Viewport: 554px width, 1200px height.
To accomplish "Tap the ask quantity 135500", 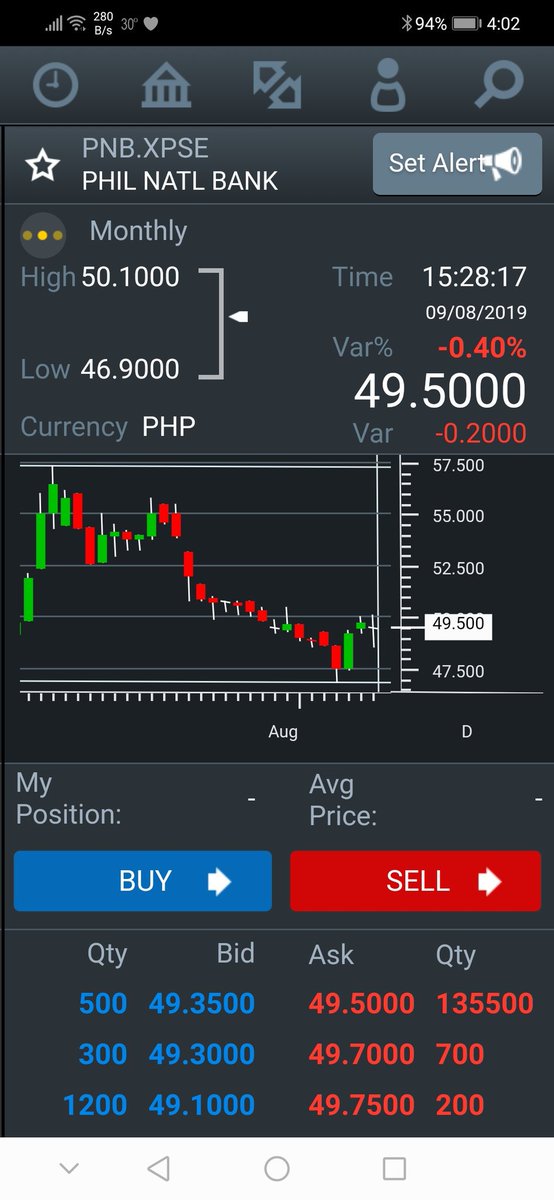I will point(484,1003).
